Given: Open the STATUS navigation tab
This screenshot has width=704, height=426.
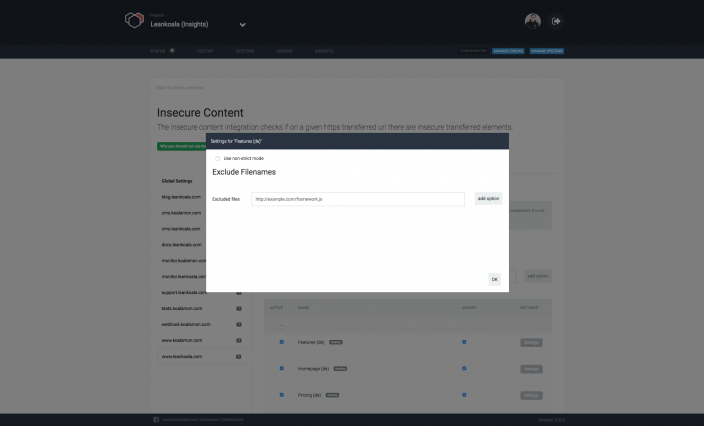Looking at the screenshot, I should [x=157, y=51].
